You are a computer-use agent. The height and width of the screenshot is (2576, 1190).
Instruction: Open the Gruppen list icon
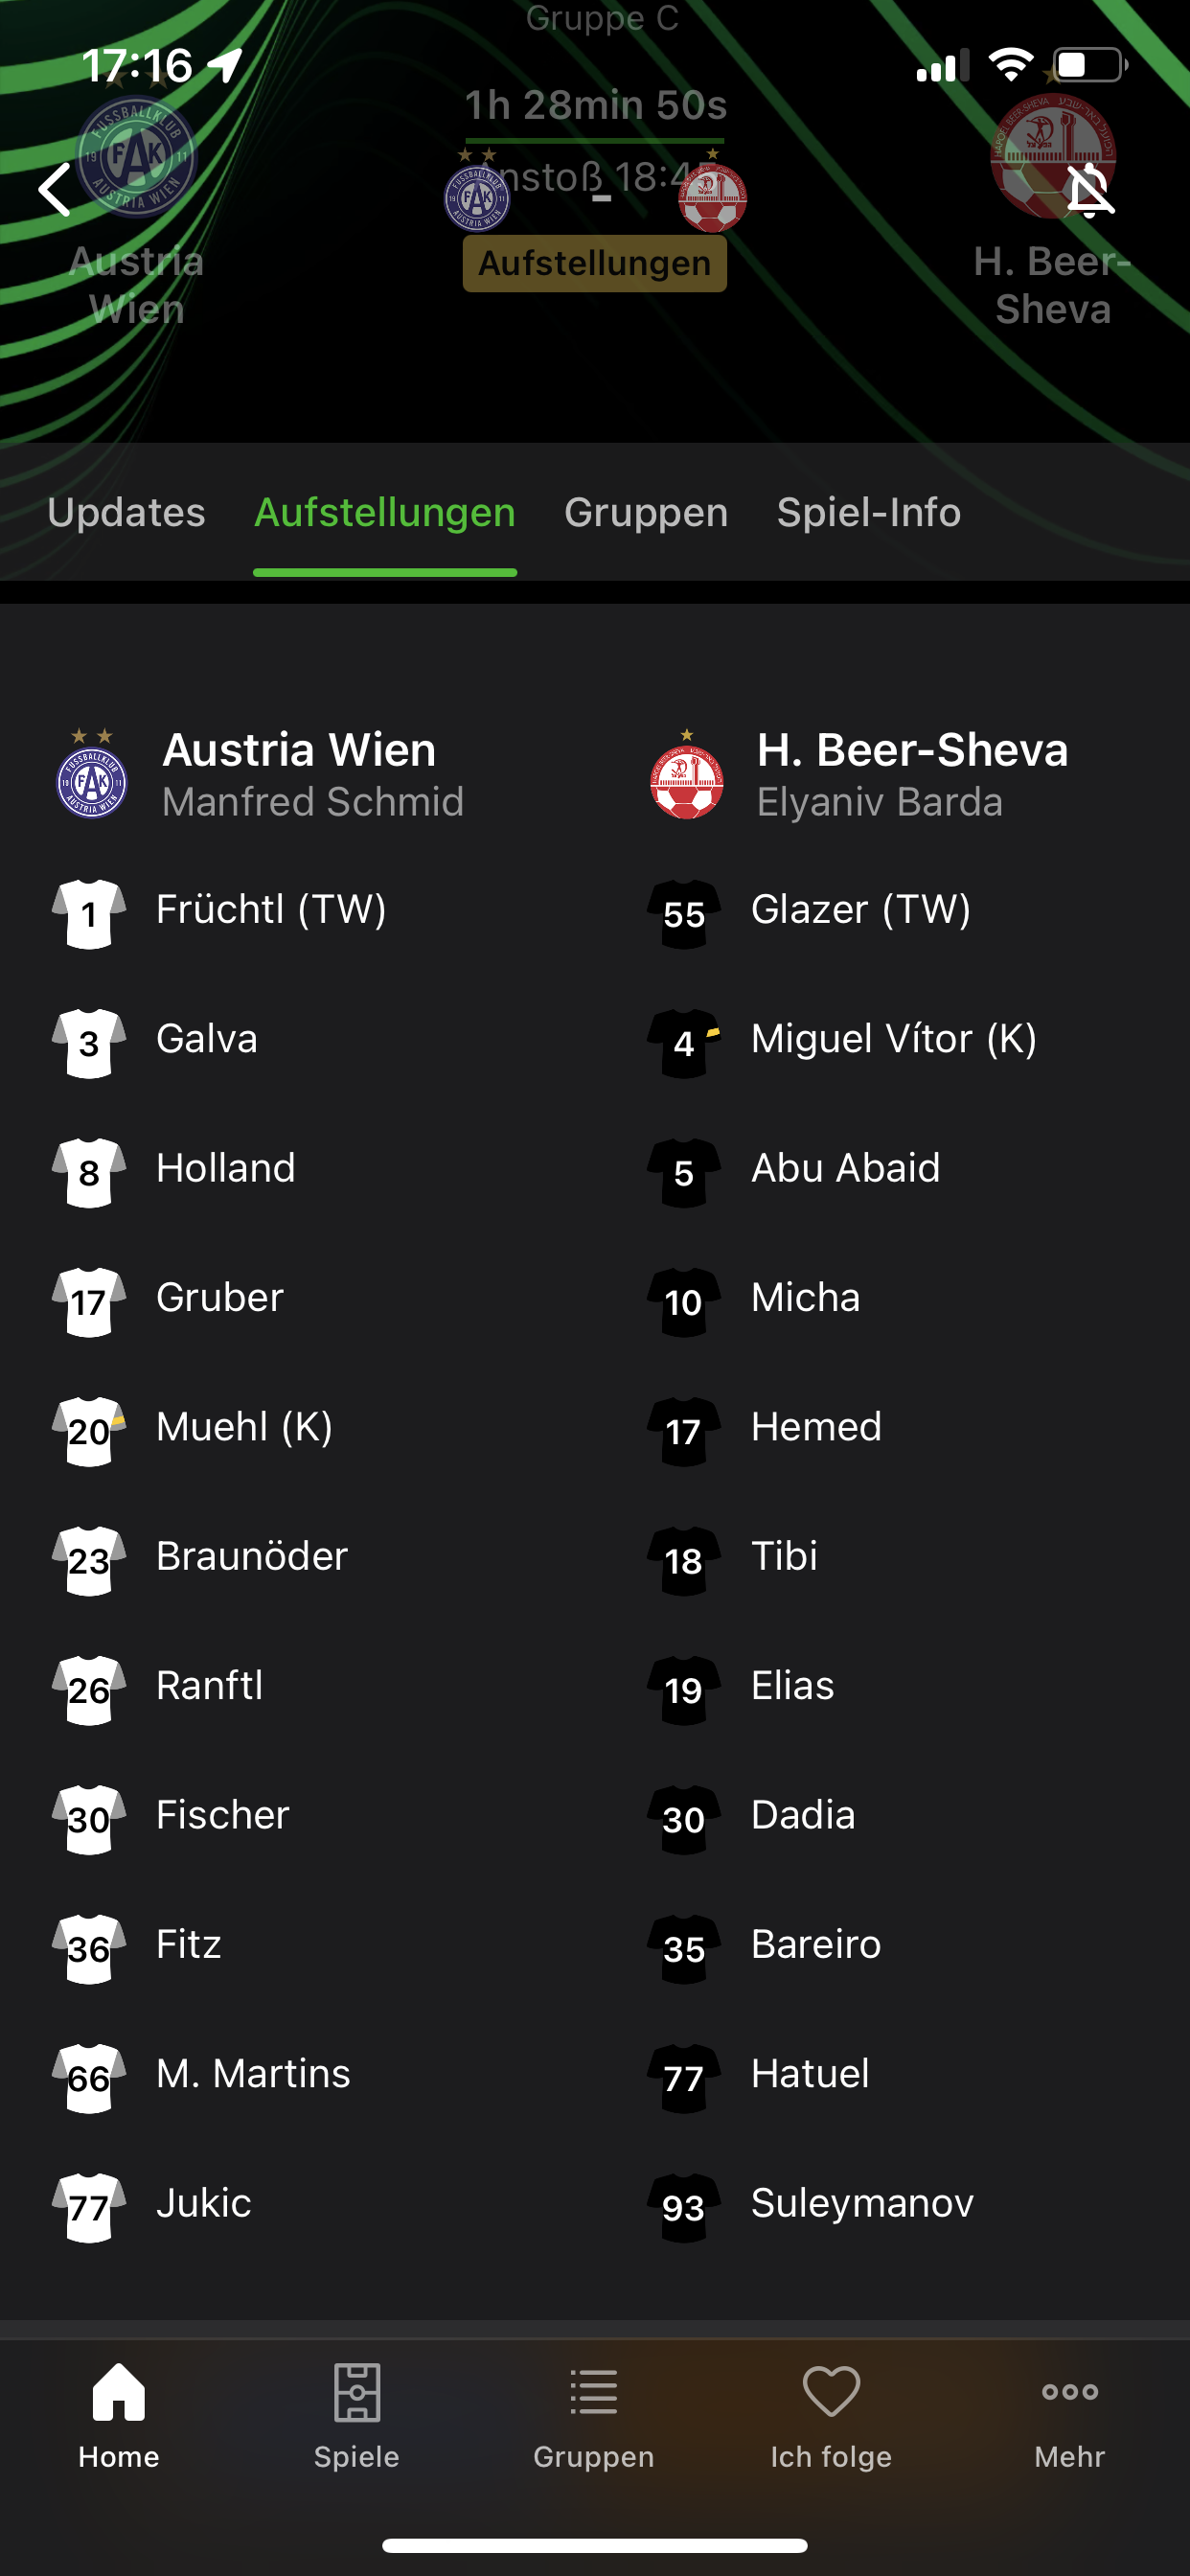click(x=594, y=2393)
